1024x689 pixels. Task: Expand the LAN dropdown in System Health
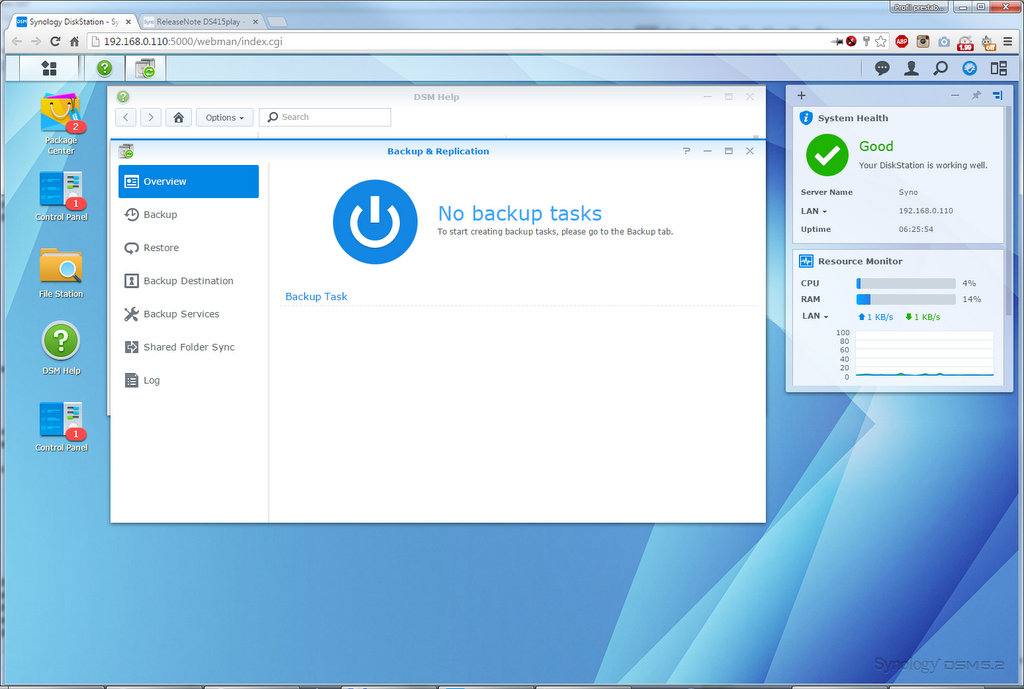pyautogui.click(x=814, y=211)
